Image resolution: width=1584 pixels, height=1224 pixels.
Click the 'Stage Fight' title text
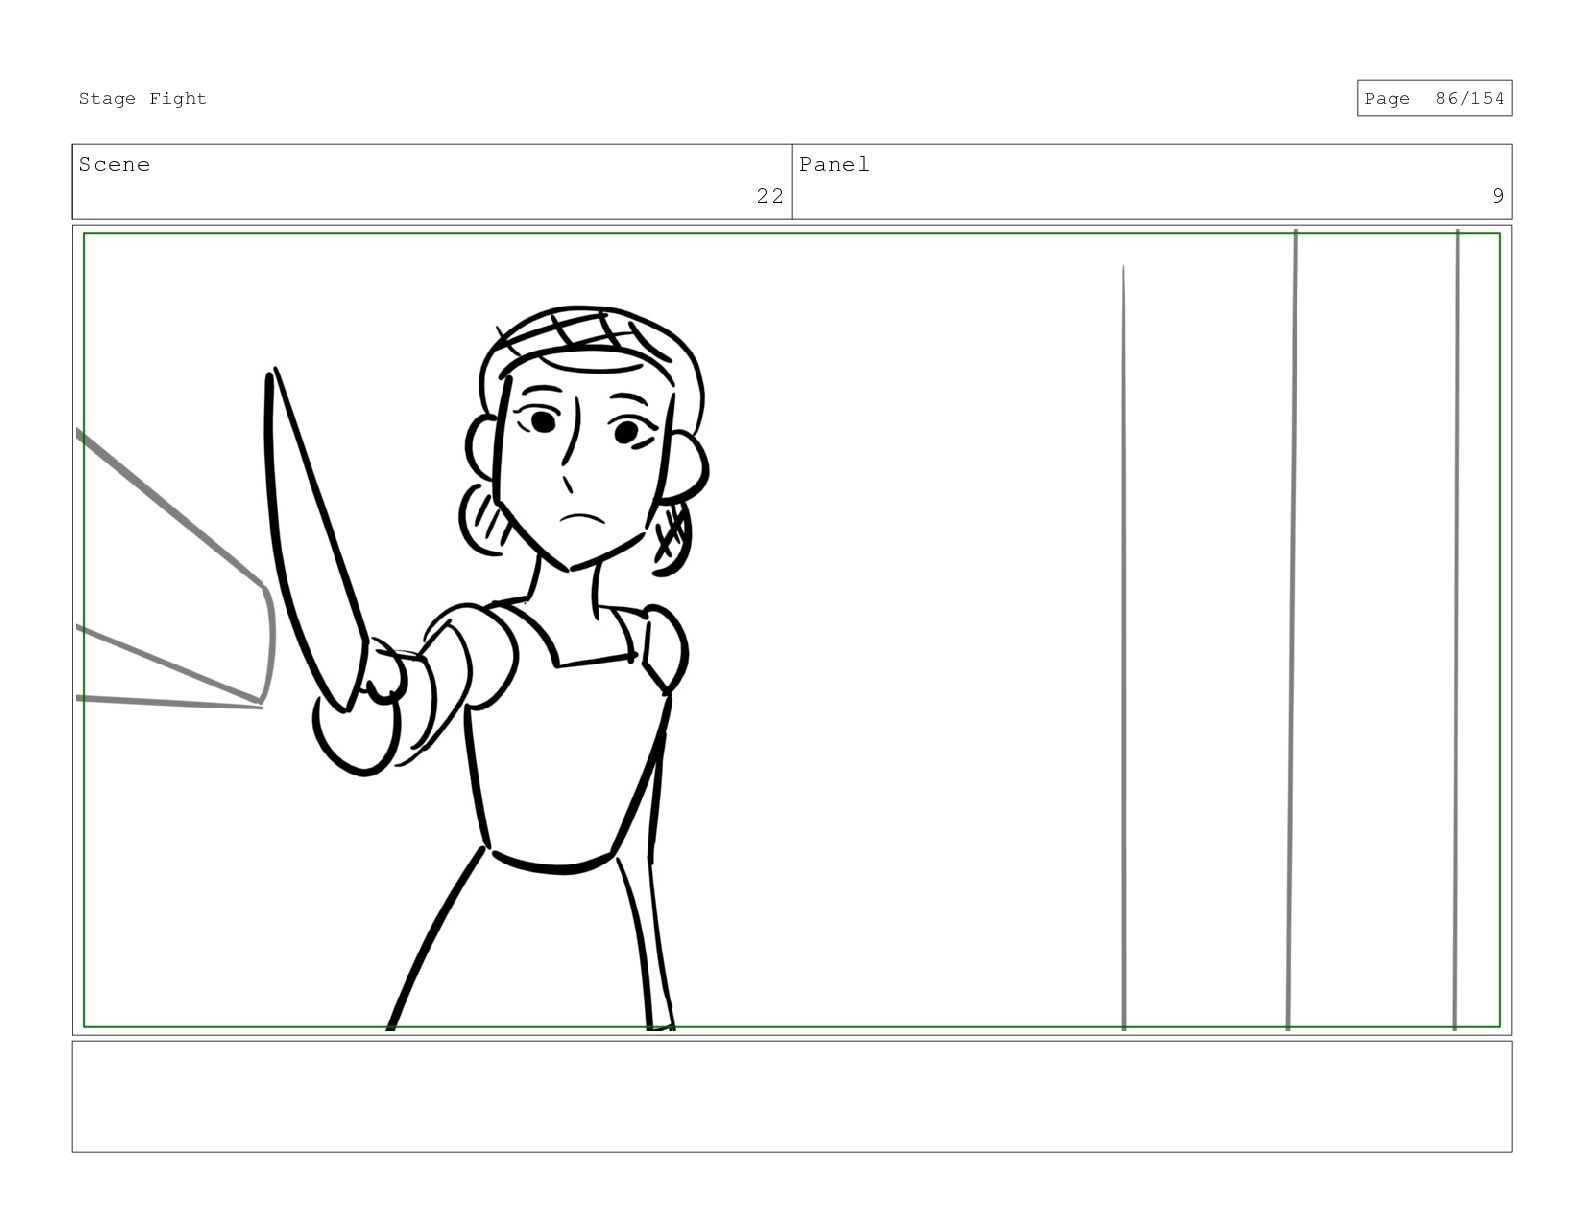pyautogui.click(x=142, y=98)
